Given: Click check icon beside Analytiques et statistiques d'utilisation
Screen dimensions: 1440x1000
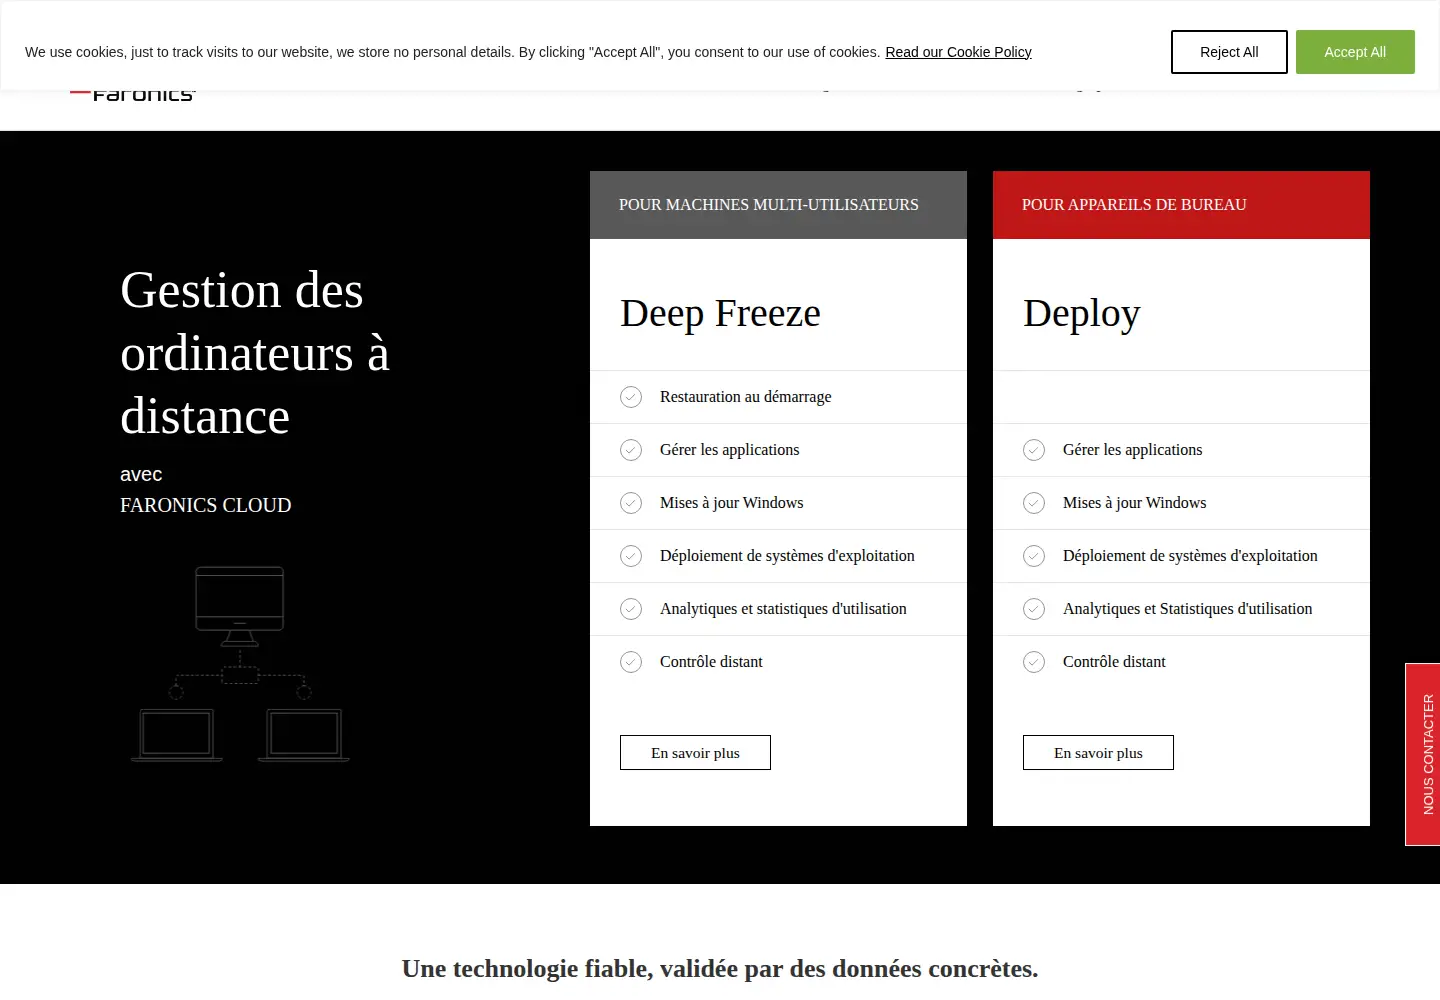Looking at the screenshot, I should tap(631, 609).
